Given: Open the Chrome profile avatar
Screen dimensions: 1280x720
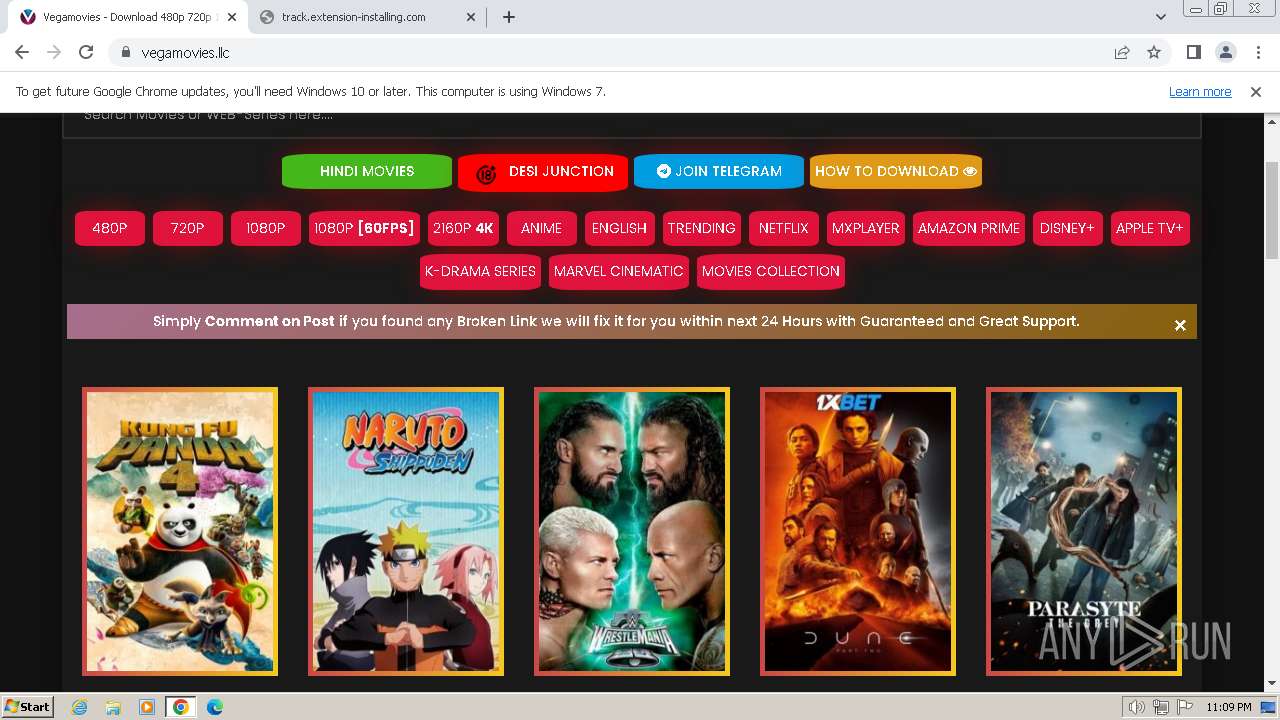Looking at the screenshot, I should [1225, 52].
